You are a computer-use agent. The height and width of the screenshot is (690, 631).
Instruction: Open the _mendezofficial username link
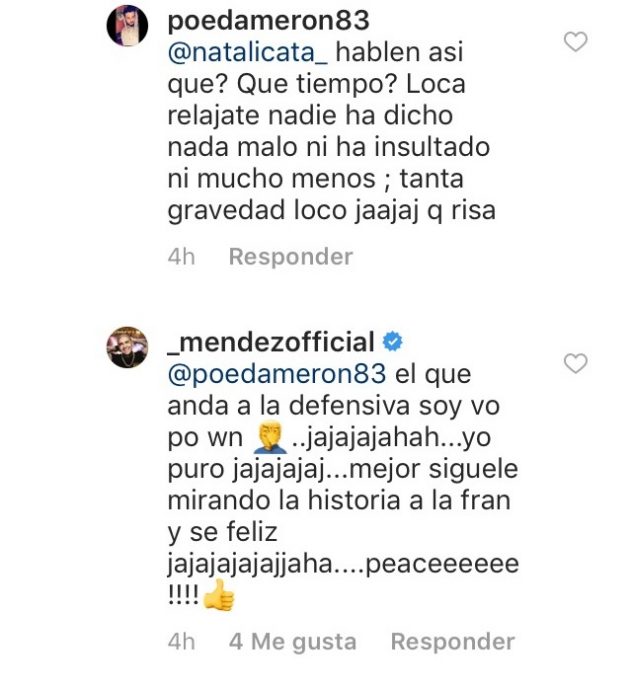point(268,343)
